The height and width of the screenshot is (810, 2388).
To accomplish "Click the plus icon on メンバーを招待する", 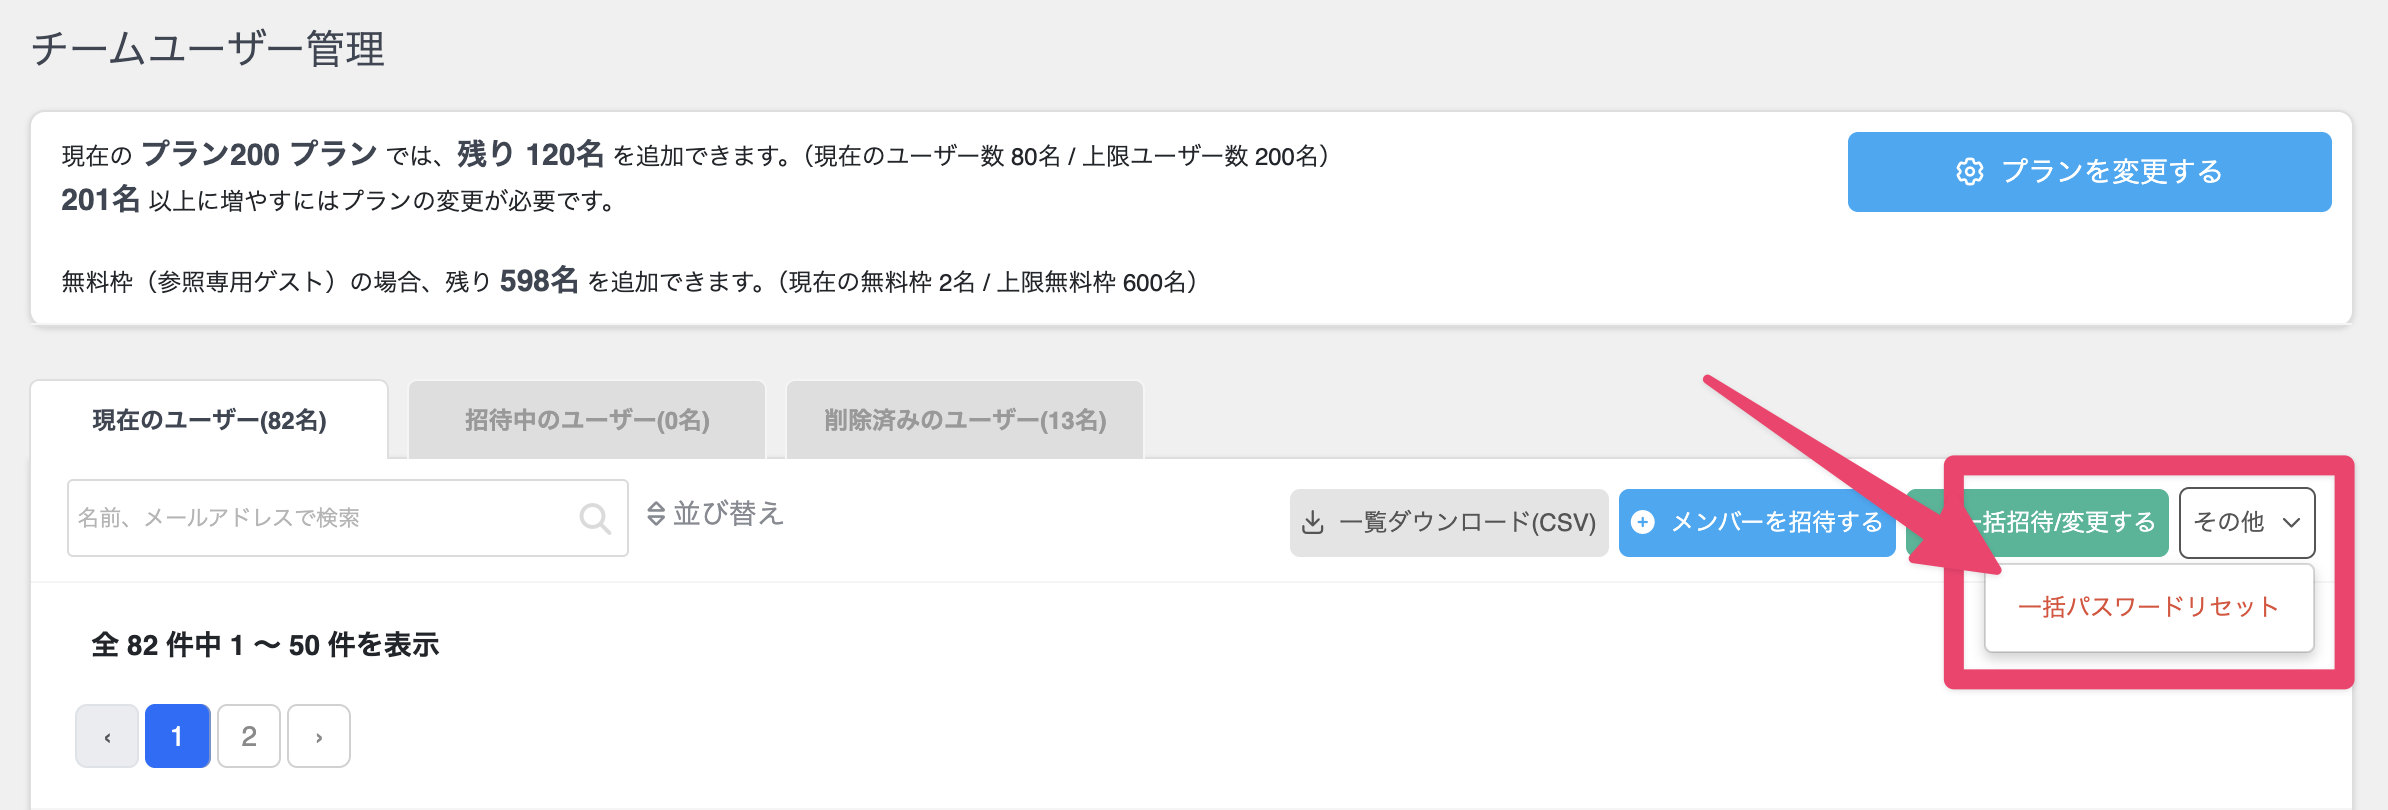I will pyautogui.click(x=1642, y=522).
